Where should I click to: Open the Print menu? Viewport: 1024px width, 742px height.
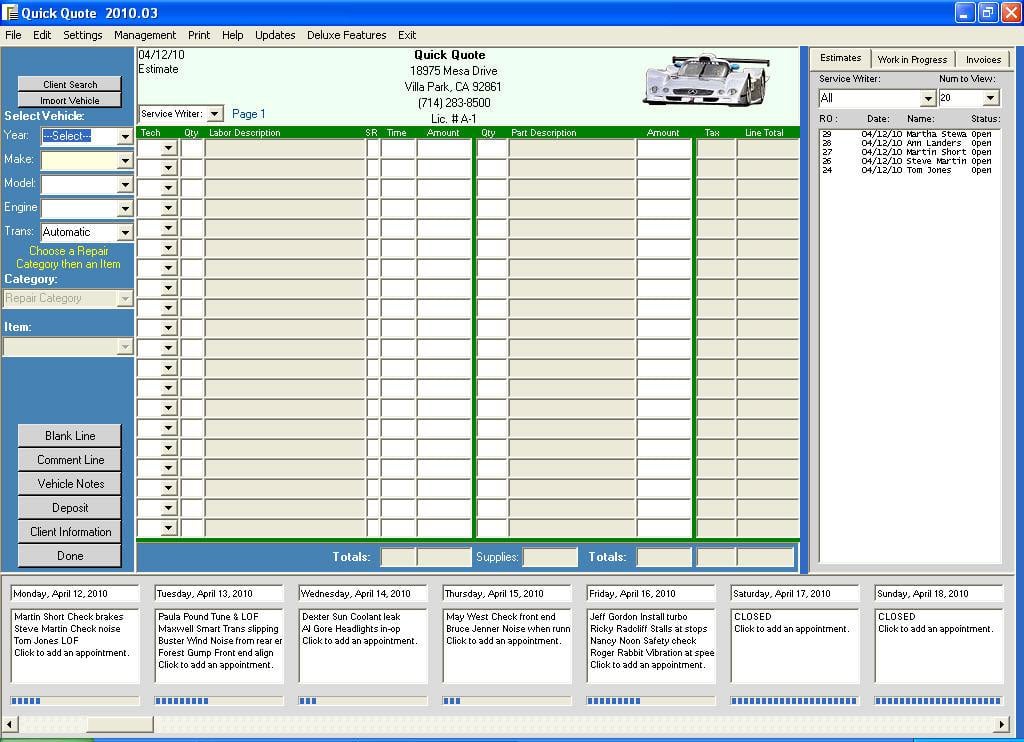(199, 35)
